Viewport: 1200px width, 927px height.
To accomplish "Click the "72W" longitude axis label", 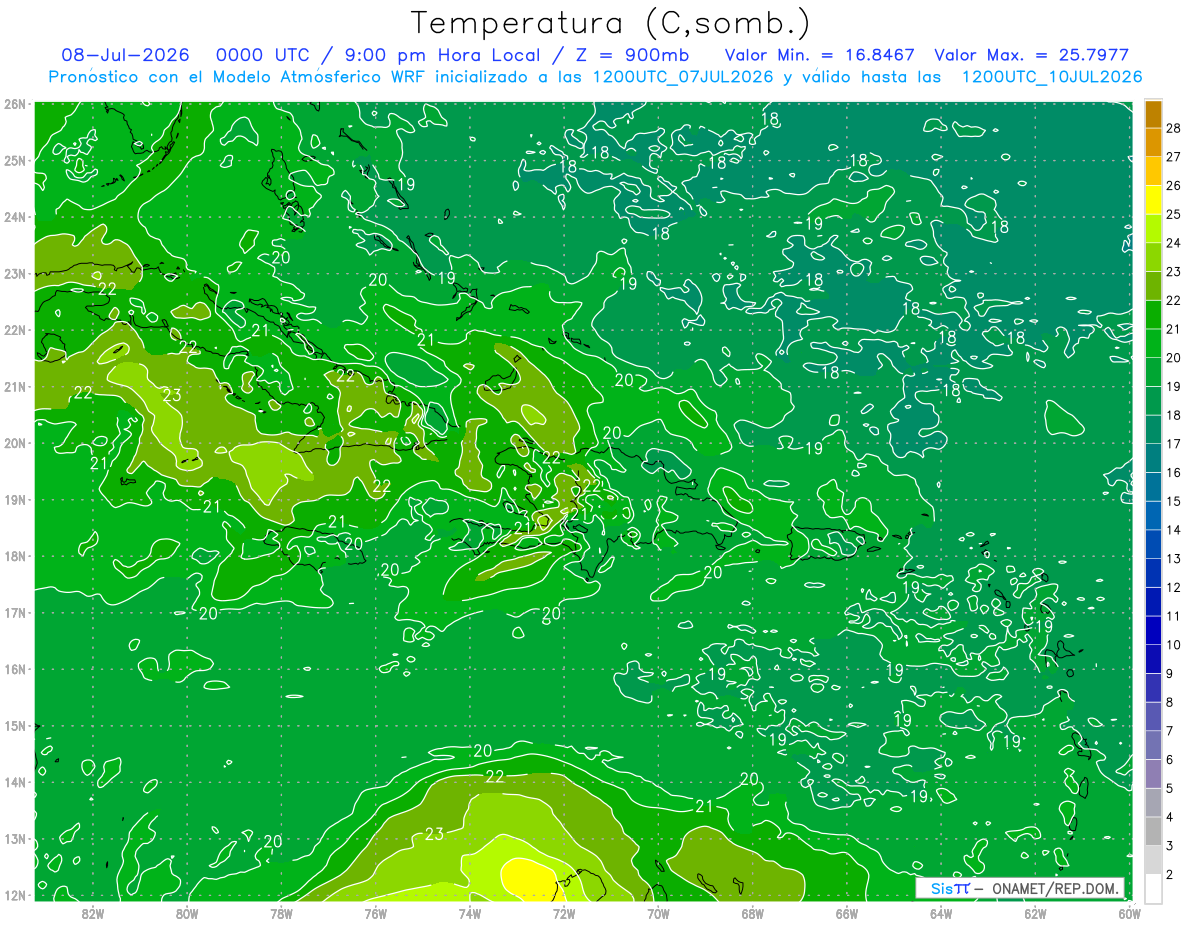I will (x=564, y=912).
